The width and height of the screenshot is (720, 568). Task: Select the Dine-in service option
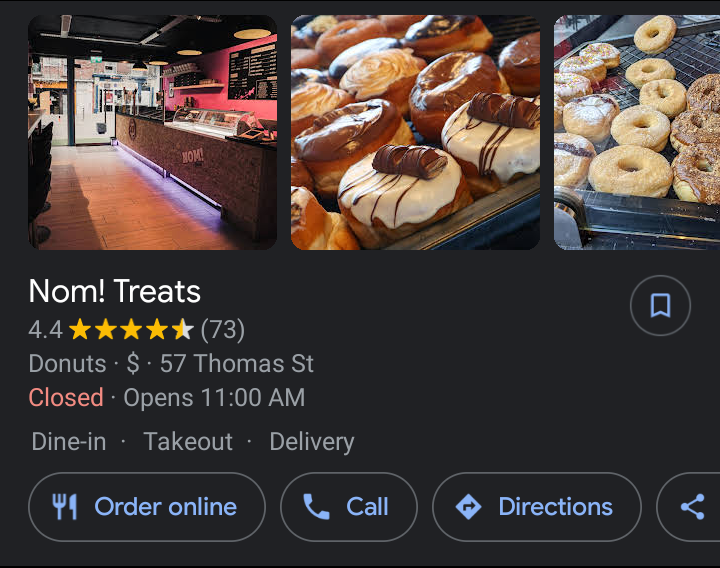tap(69, 442)
